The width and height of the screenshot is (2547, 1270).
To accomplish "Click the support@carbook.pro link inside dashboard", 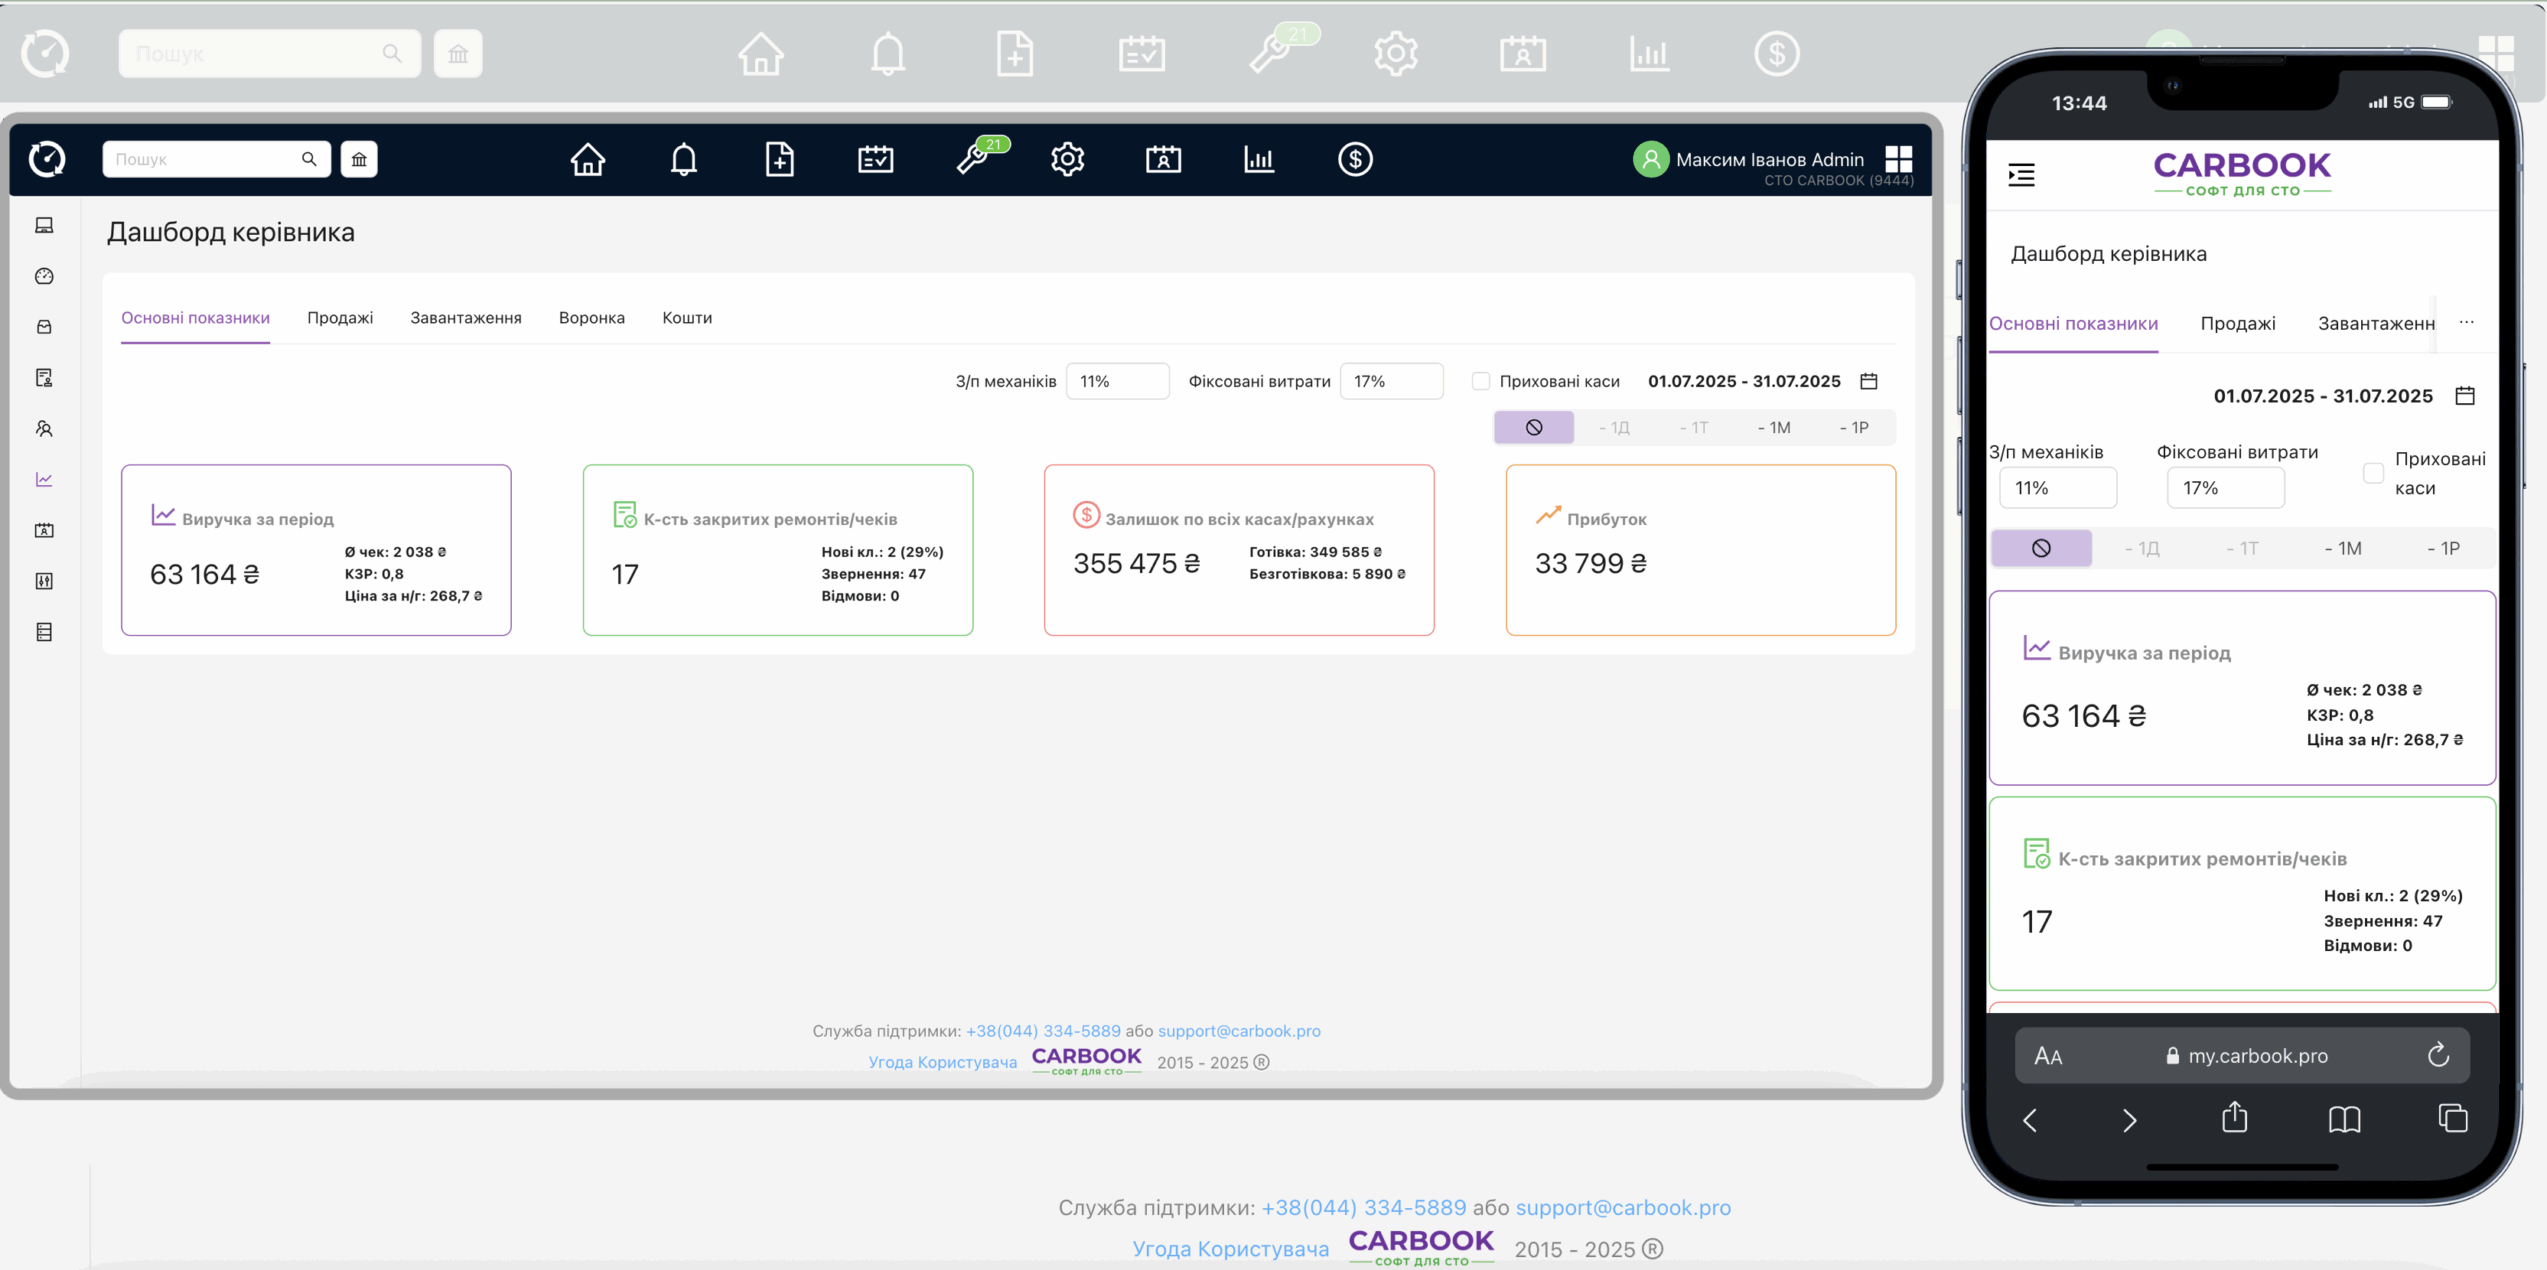I will click(x=1238, y=1030).
